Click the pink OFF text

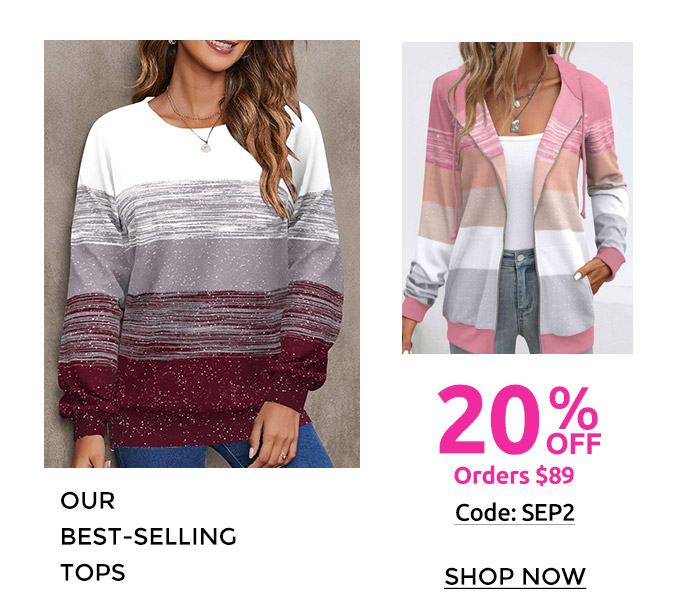click(574, 444)
